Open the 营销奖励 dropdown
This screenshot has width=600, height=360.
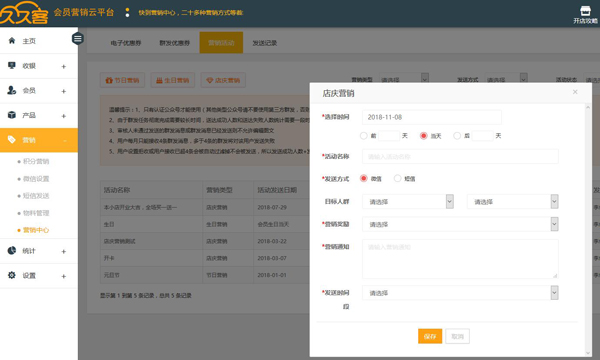point(460,224)
